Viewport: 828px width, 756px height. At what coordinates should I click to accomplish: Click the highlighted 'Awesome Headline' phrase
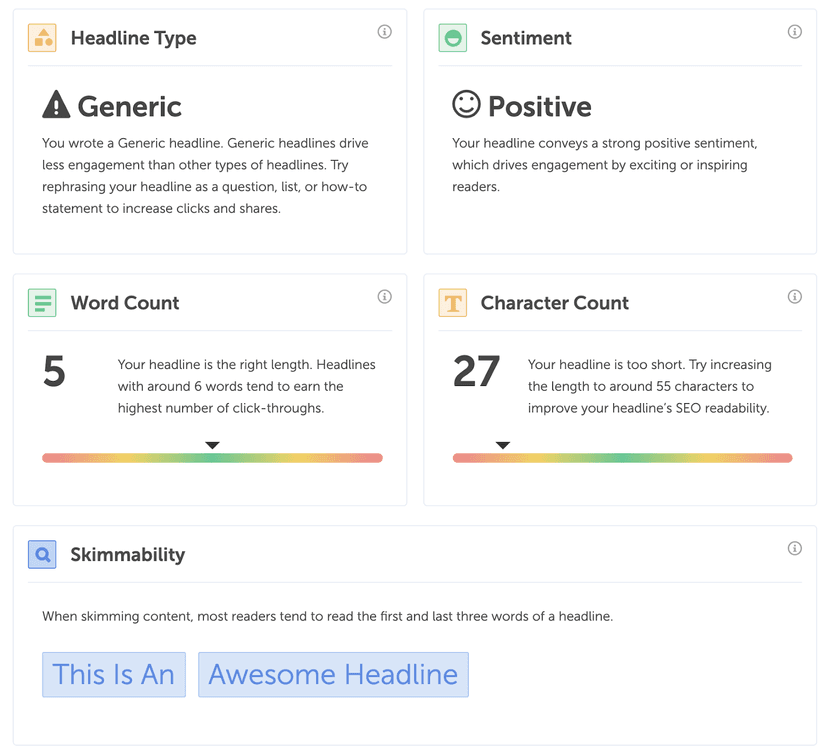click(333, 675)
